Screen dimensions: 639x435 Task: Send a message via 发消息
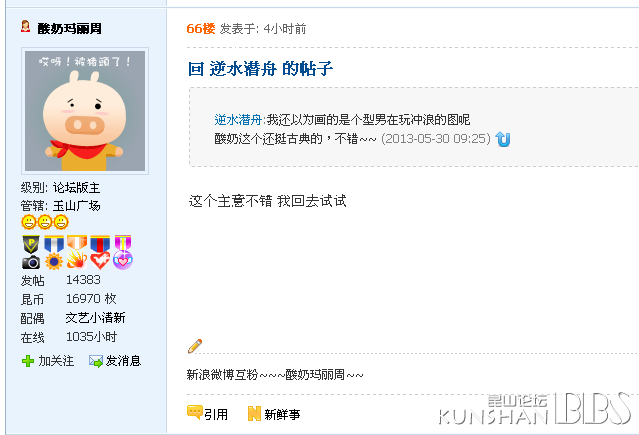115,361
